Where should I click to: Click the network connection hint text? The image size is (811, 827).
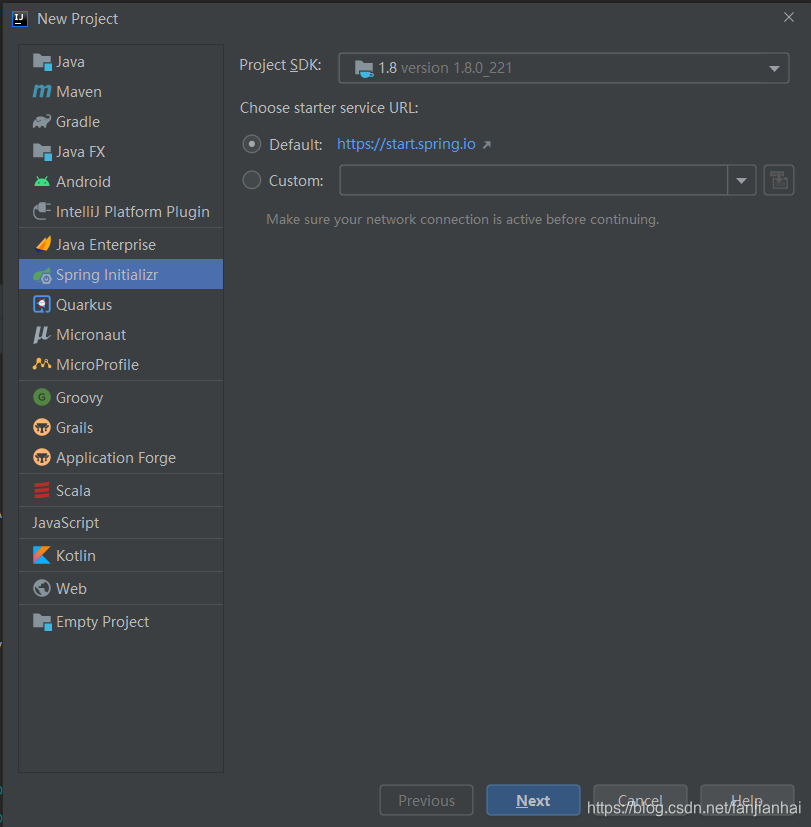(462, 219)
